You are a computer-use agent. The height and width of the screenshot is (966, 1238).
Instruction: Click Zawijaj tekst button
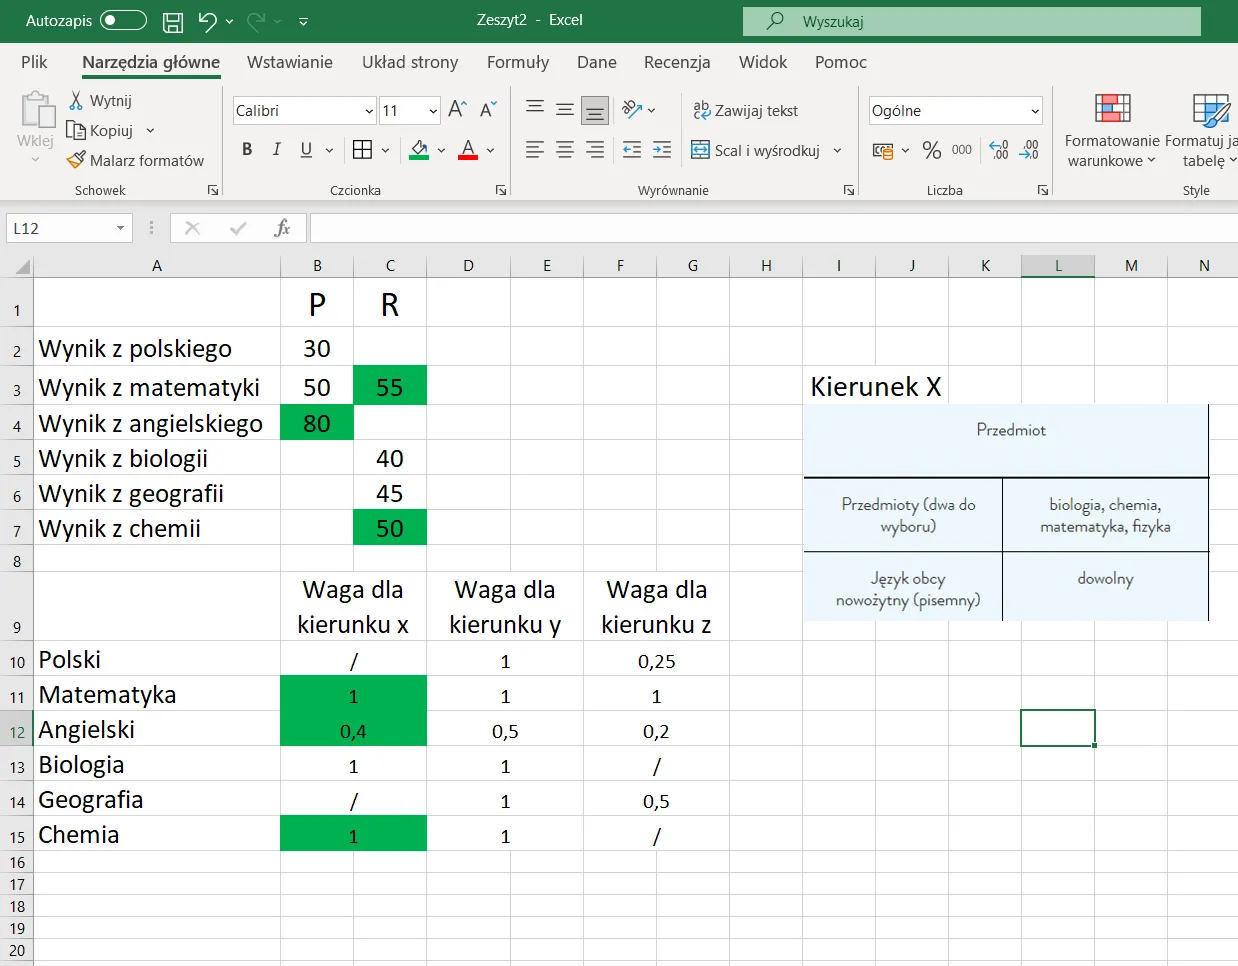pyautogui.click(x=746, y=111)
